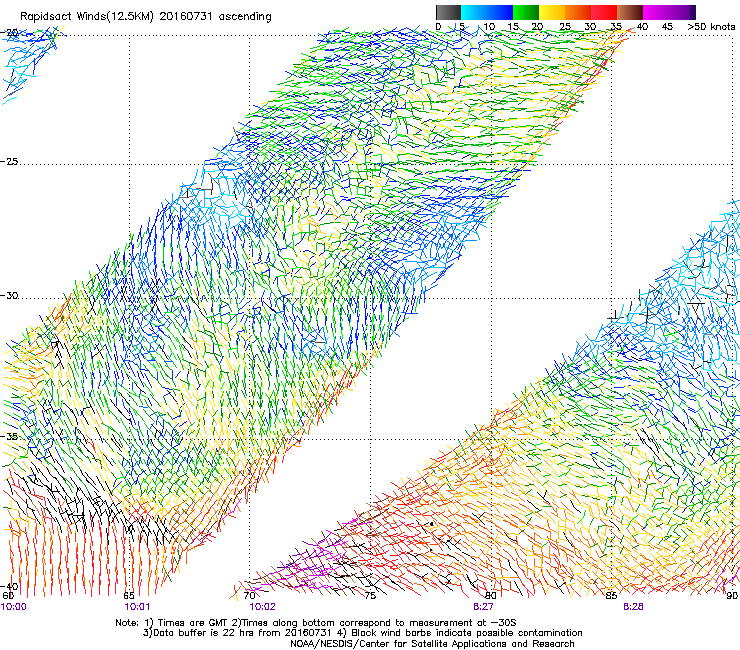Click the 'Times are GMT' note line
Image resolution: width=740 pixels, height=650 pixels.
[316, 623]
